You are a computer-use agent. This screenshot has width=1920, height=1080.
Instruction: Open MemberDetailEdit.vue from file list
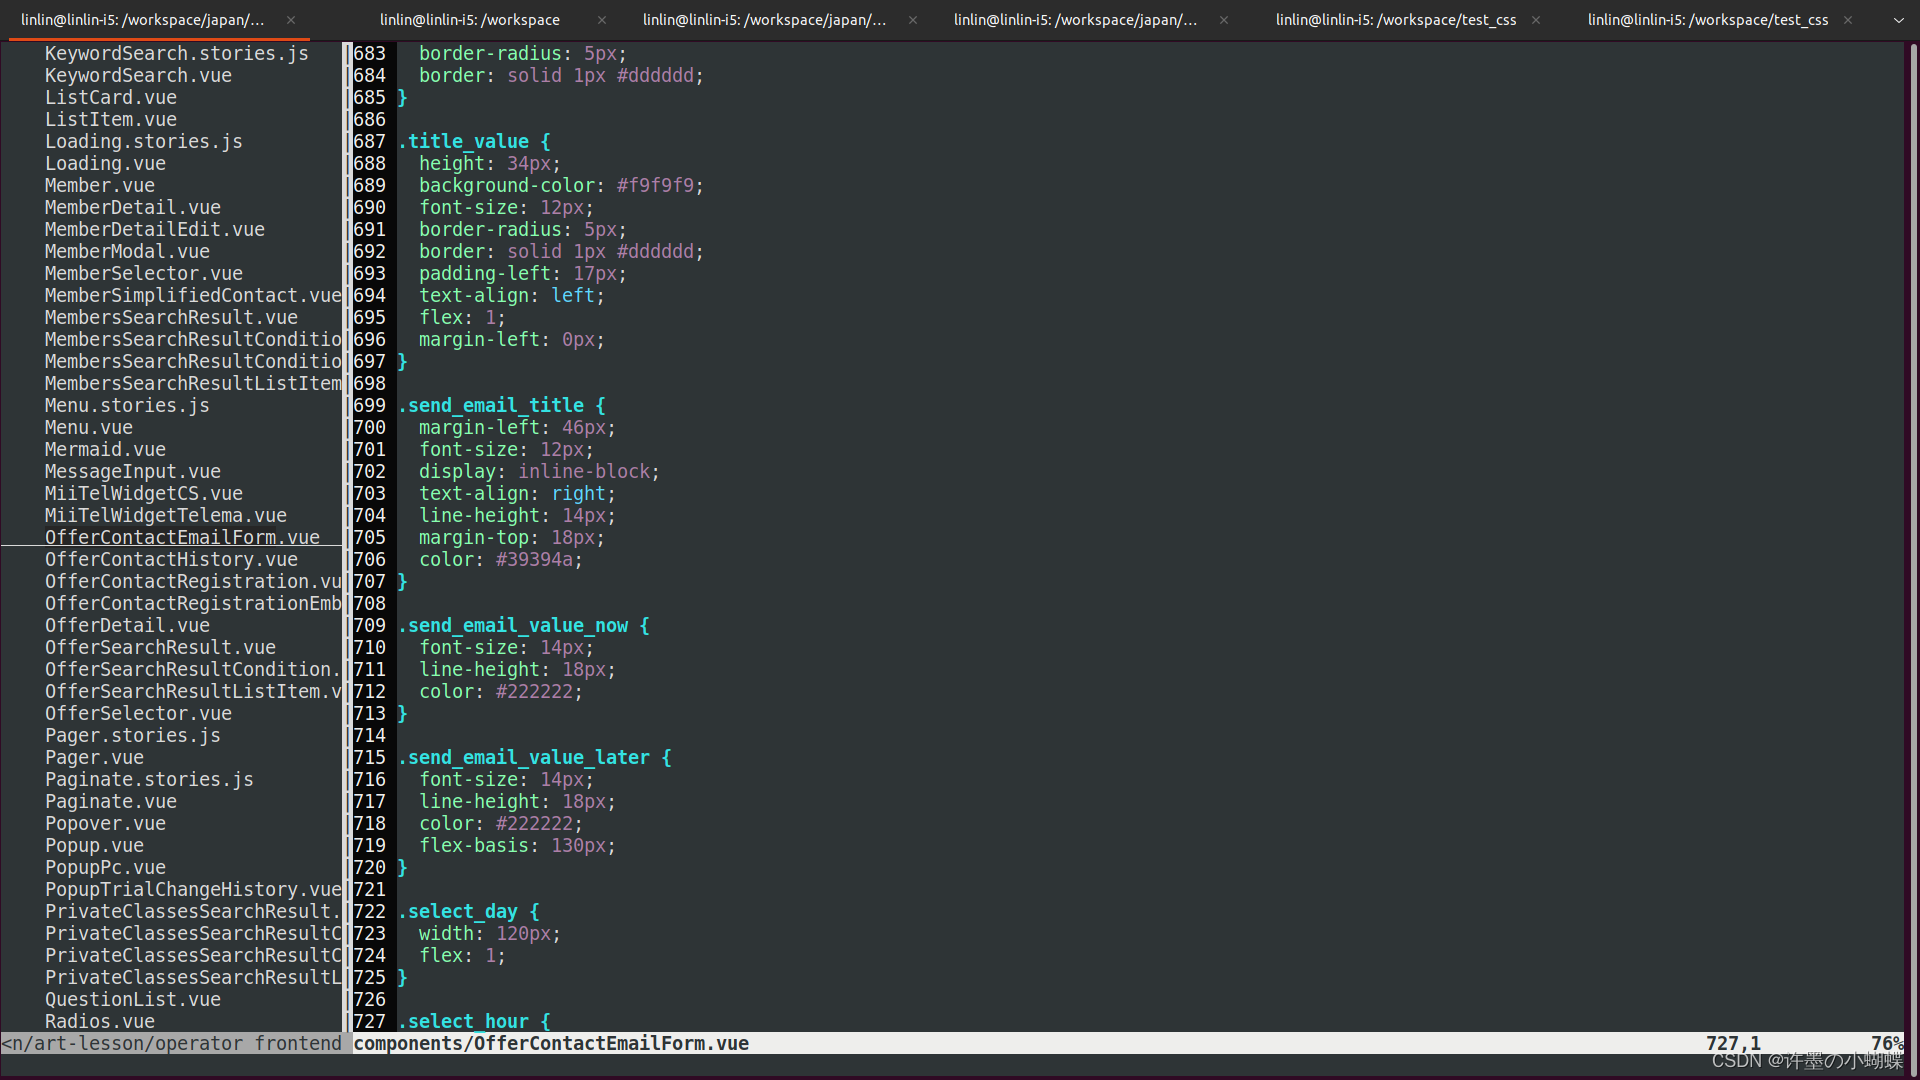coord(155,230)
